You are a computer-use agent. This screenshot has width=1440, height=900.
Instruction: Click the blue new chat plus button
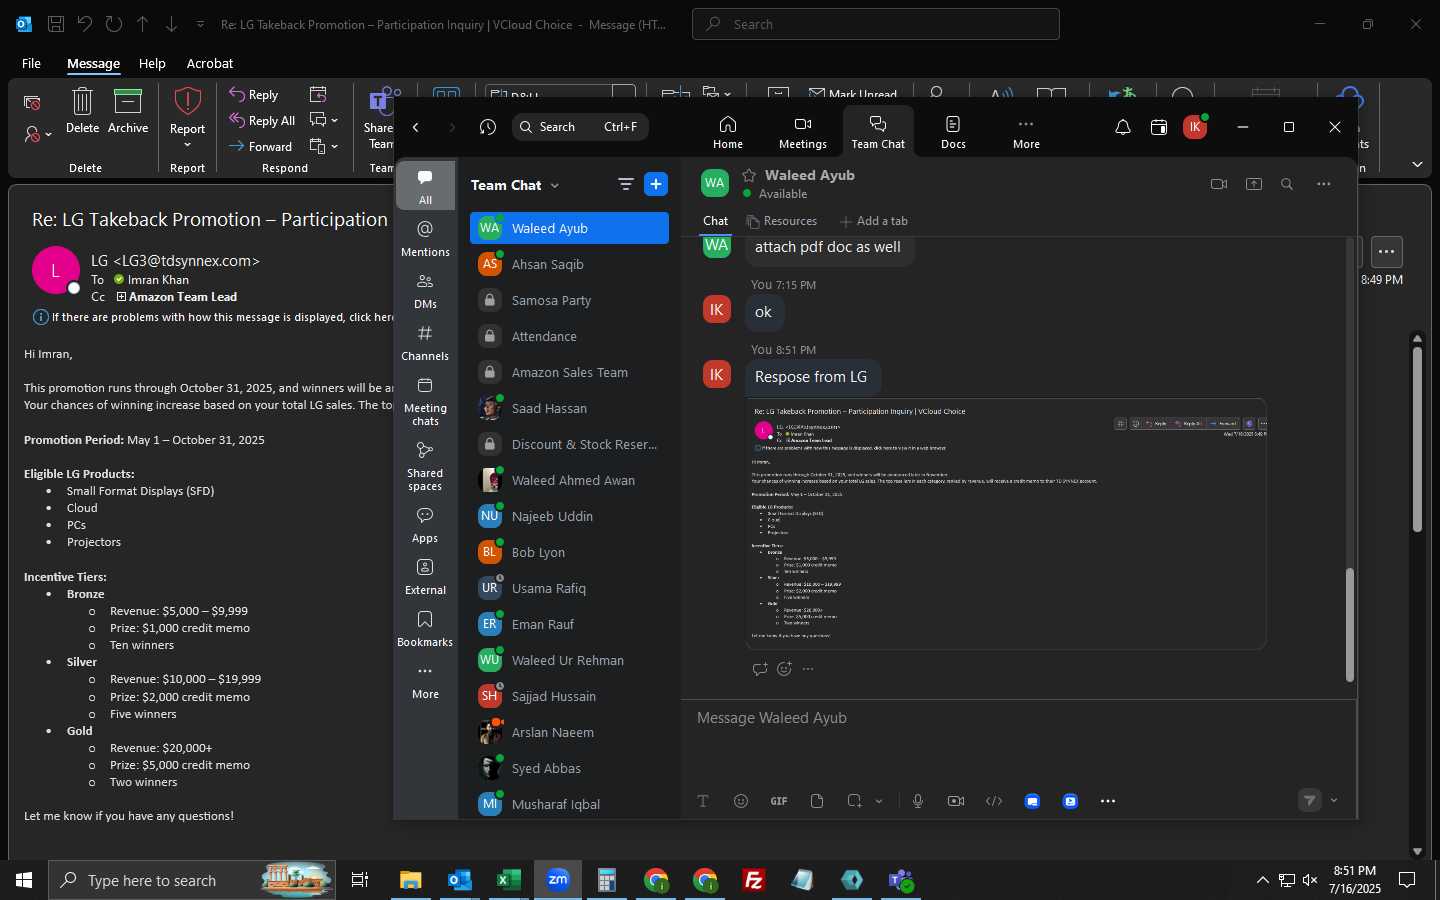[x=656, y=184]
